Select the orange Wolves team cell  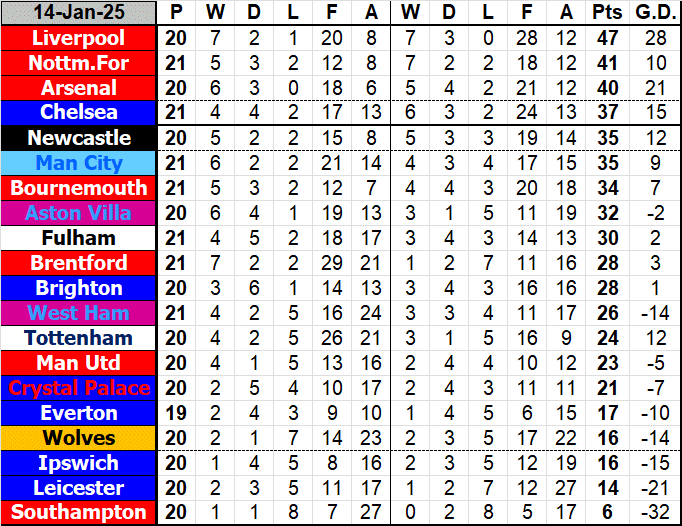pyautogui.click(x=79, y=438)
